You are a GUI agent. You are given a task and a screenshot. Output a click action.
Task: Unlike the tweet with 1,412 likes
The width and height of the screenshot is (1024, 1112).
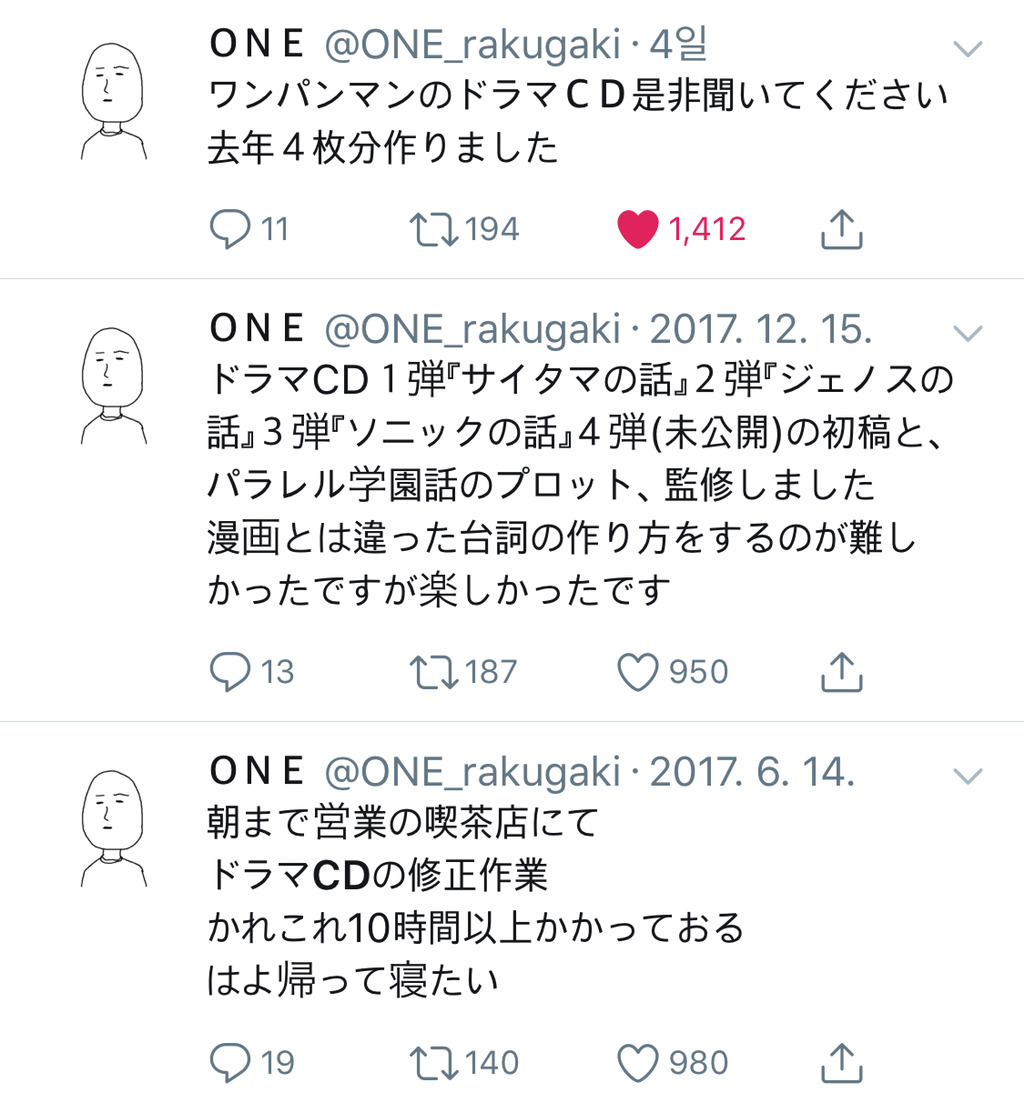coord(639,229)
